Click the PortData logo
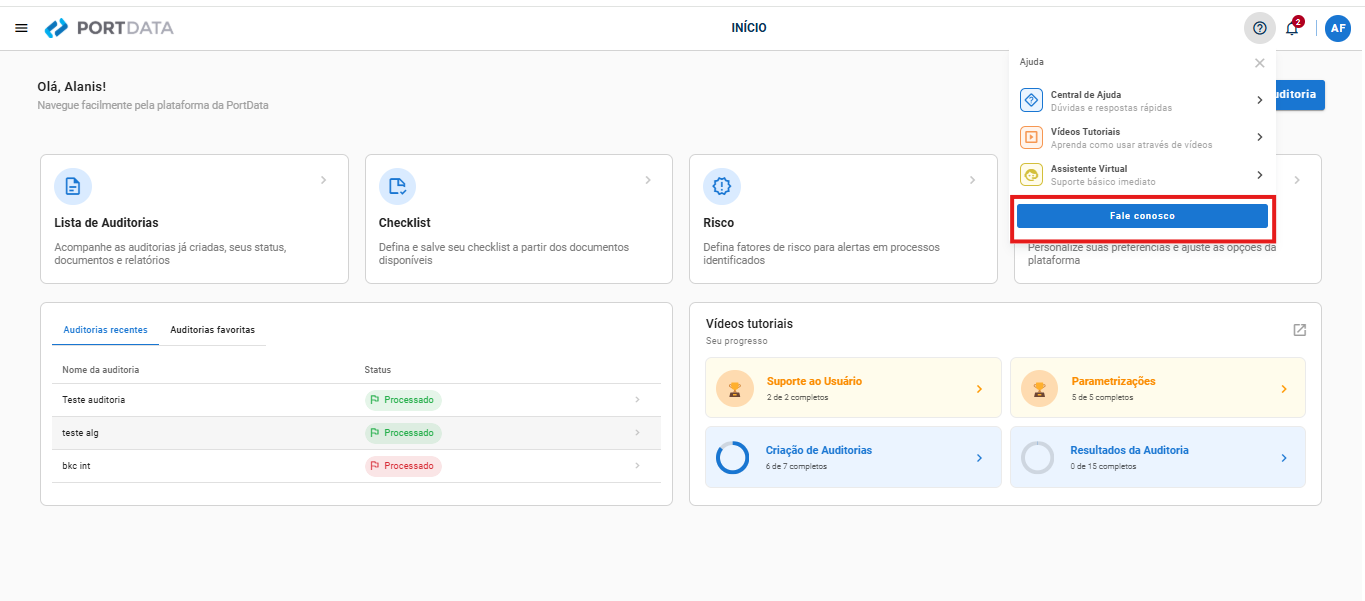1365x601 pixels. (x=109, y=28)
